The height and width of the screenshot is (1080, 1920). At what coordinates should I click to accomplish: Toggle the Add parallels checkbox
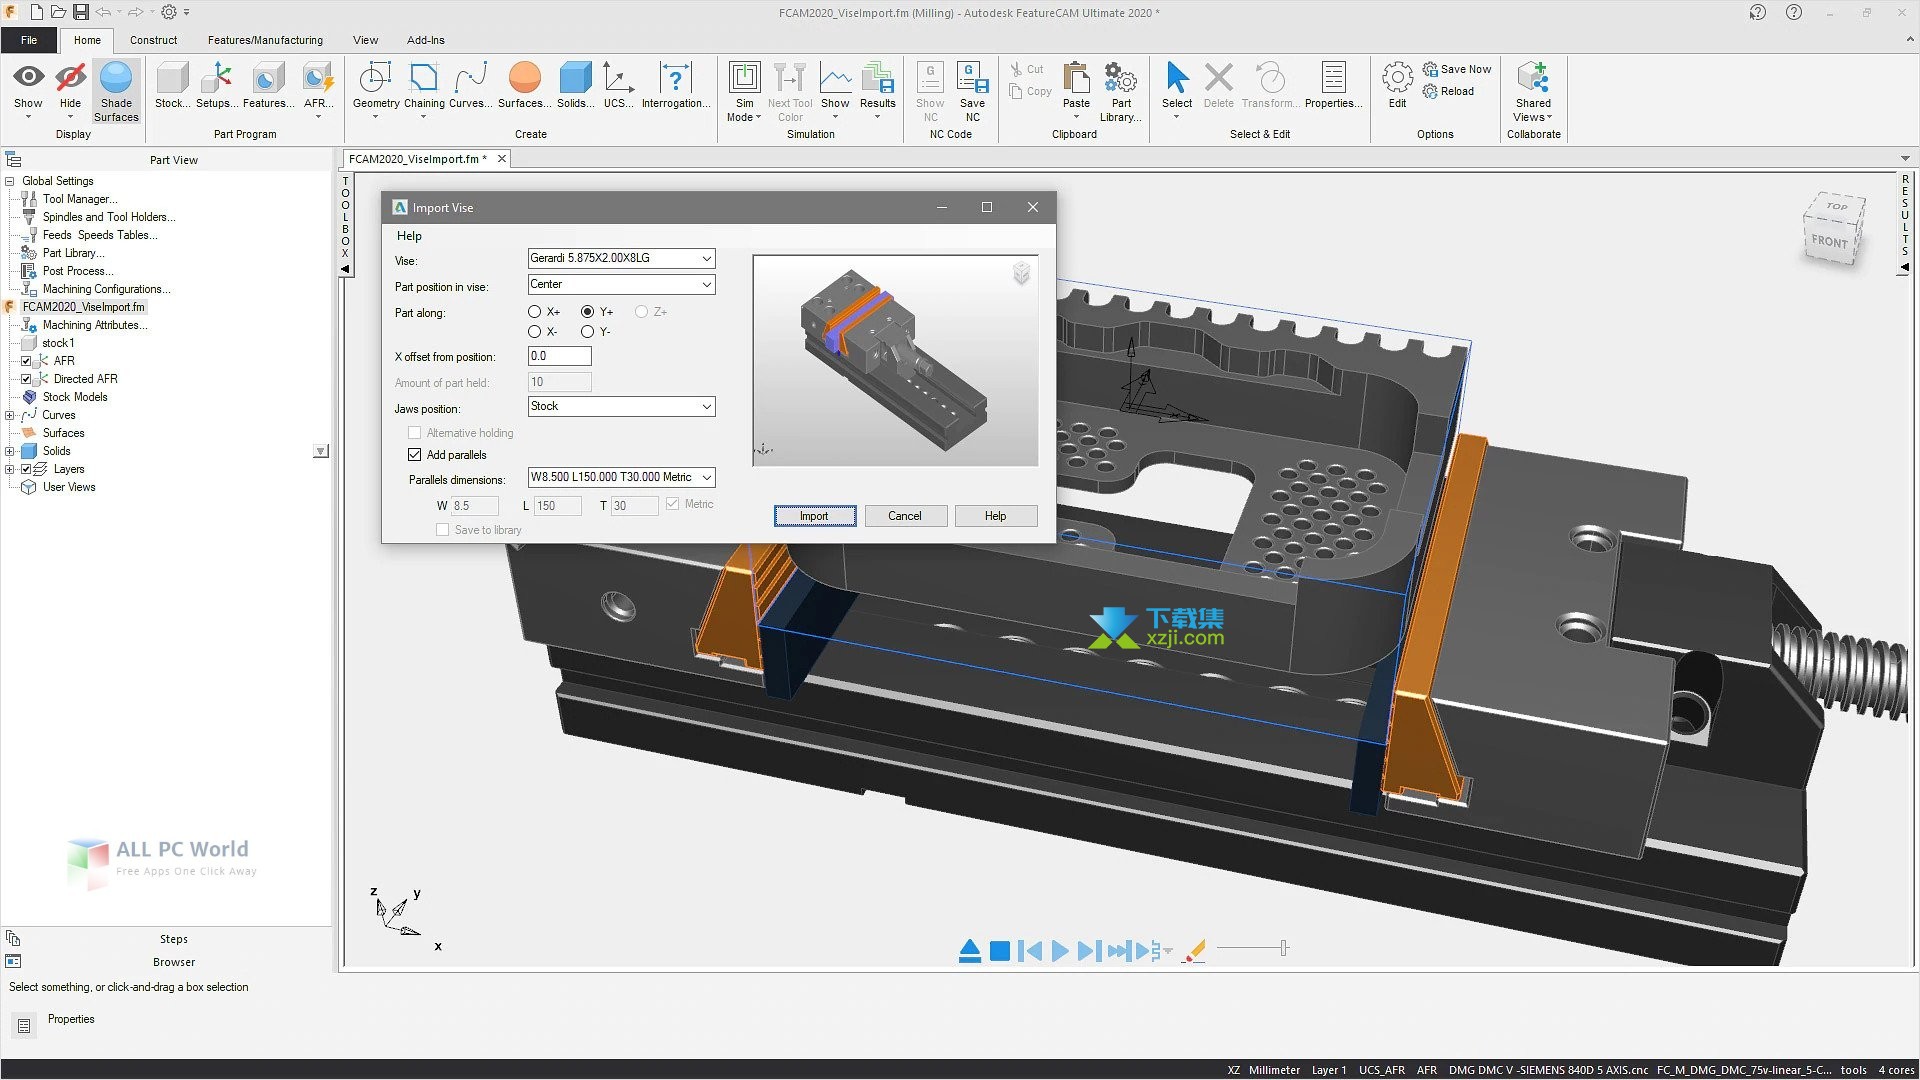tap(415, 455)
